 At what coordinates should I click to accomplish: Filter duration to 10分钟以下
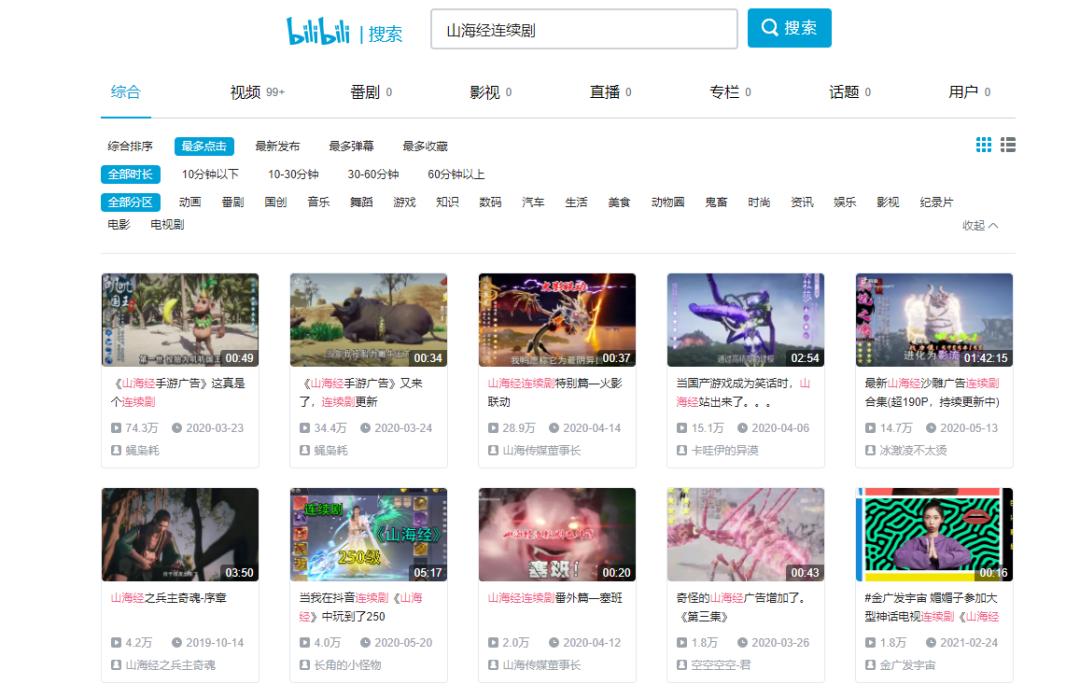point(210,174)
